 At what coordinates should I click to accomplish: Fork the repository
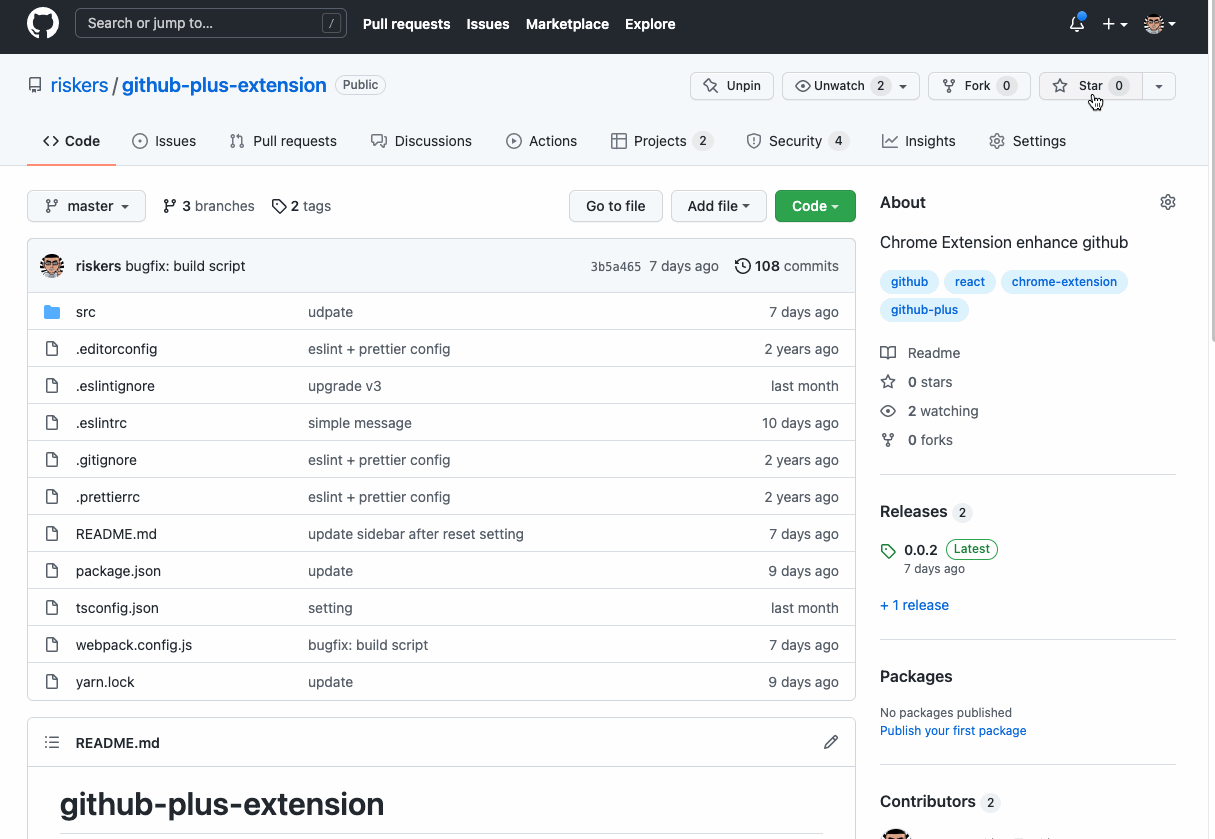tap(979, 86)
